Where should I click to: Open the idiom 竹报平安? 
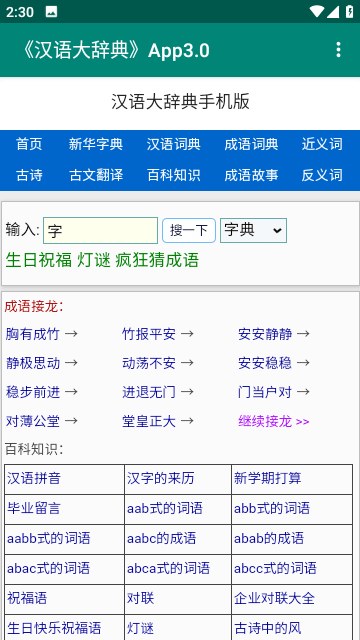coord(149,335)
